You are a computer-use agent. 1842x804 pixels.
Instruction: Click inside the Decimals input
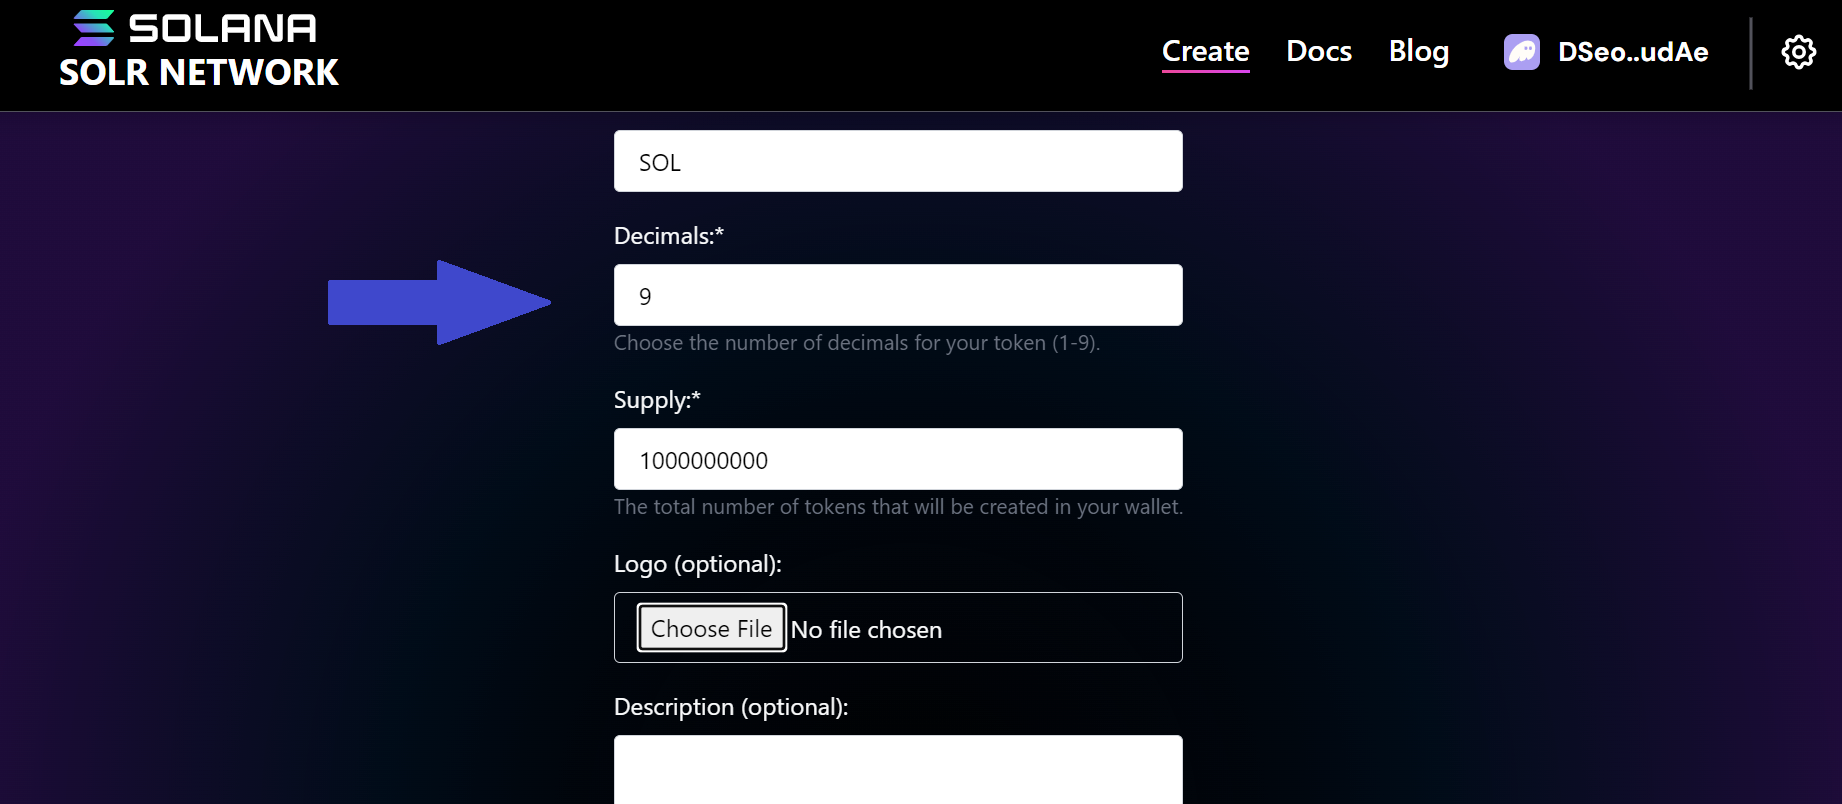897,295
